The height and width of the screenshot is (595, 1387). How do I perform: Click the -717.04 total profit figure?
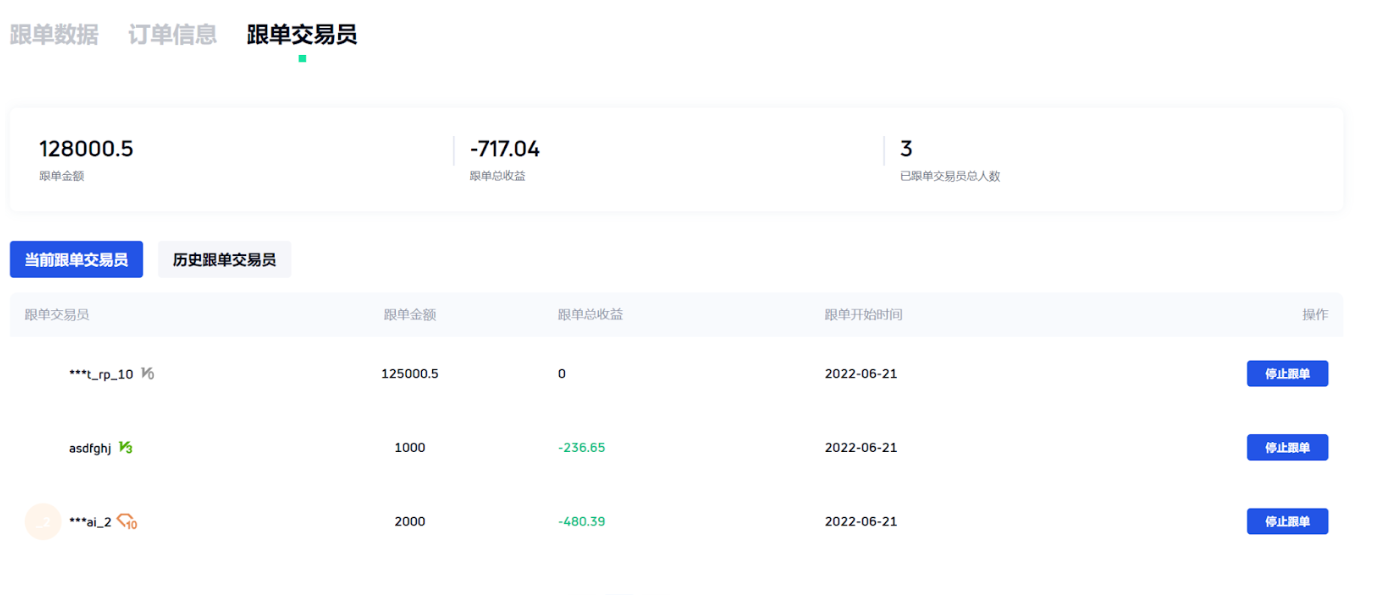pyautogui.click(x=505, y=149)
